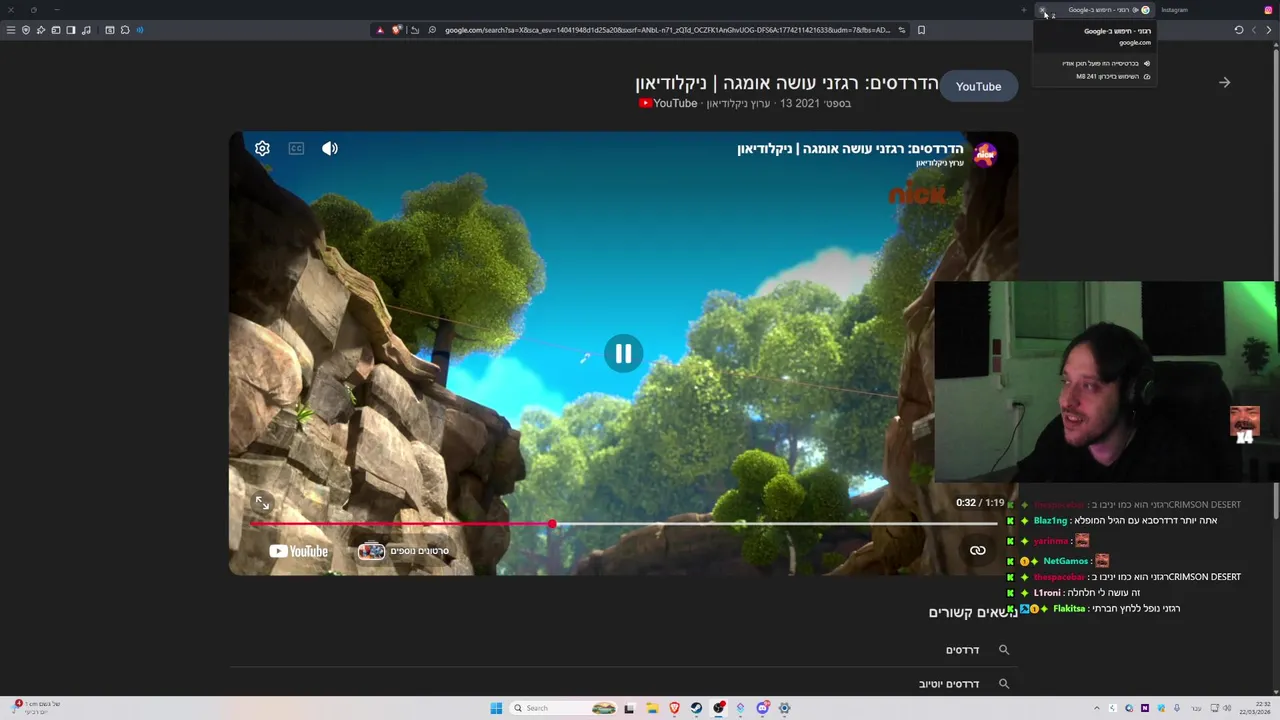Open extensions puzzle icon in toolbar
1280x720 pixels.
(x=125, y=30)
